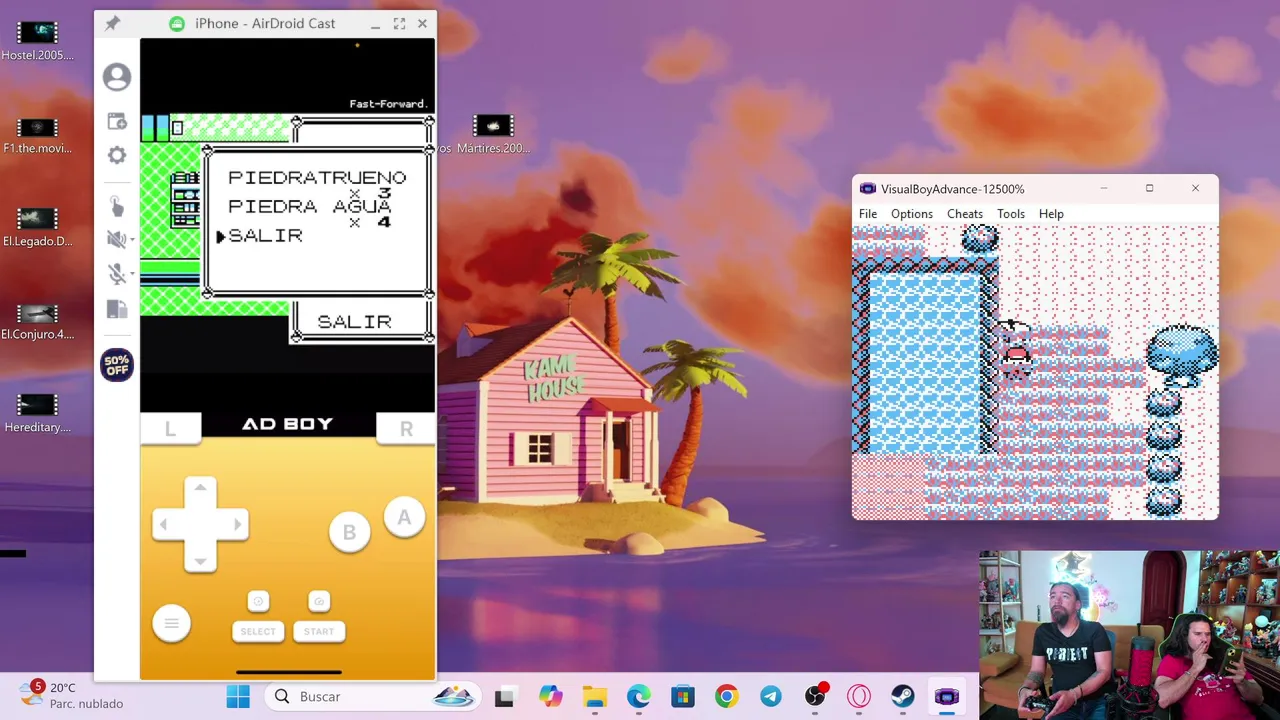Open the Cheats menu in VisualBoyAdvance
The width and height of the screenshot is (1280, 720).
tap(965, 214)
